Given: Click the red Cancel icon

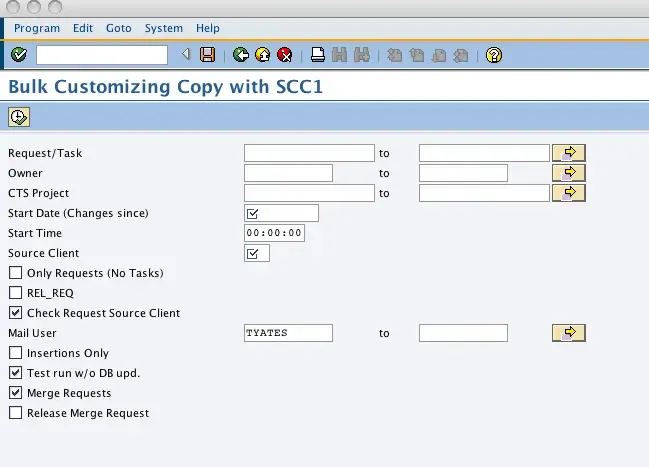Looking at the screenshot, I should [x=284, y=55].
